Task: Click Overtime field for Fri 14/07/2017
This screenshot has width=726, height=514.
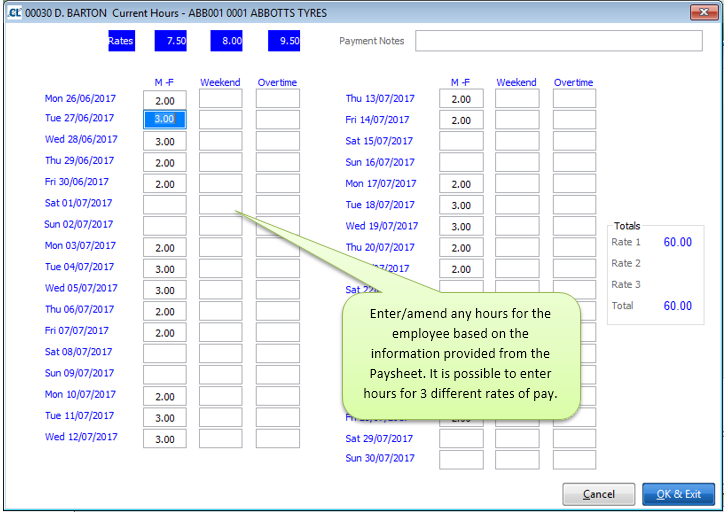Action: point(574,120)
